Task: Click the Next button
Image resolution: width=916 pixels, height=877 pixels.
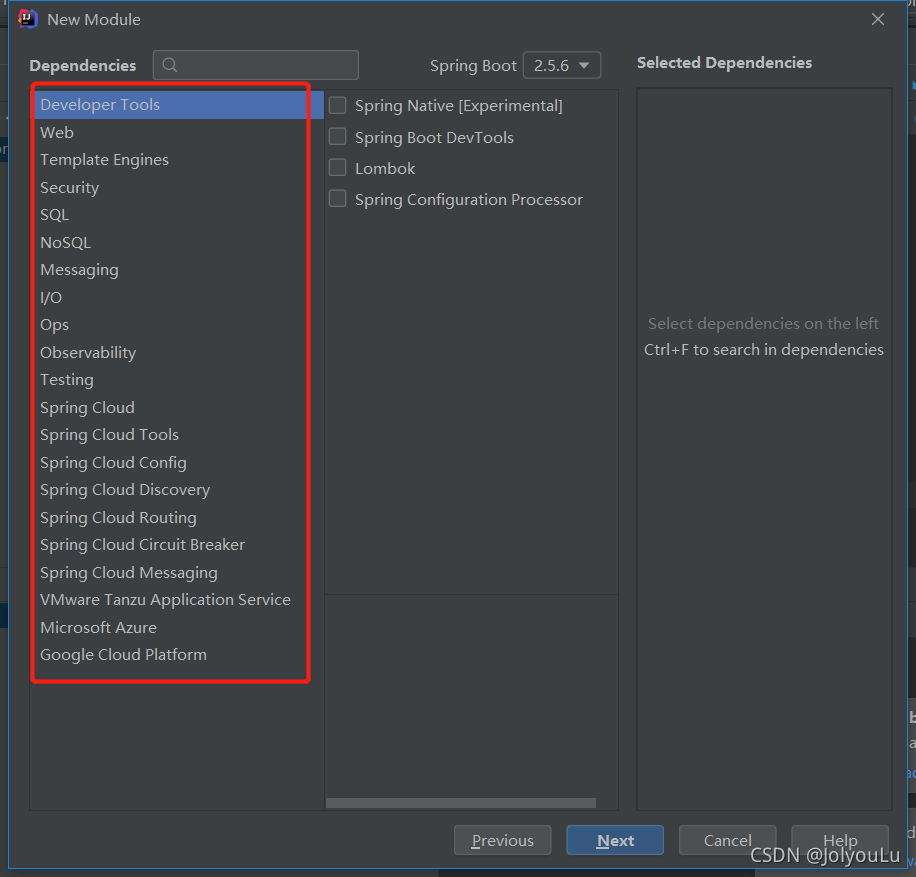Action: tap(615, 840)
